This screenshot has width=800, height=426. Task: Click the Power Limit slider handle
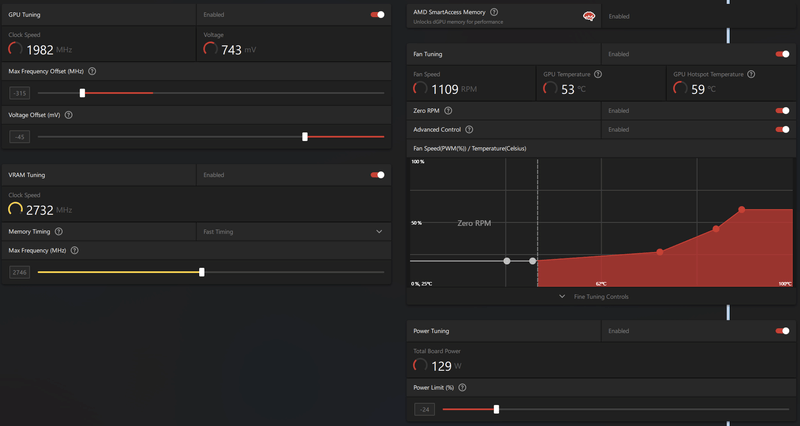(x=496, y=409)
